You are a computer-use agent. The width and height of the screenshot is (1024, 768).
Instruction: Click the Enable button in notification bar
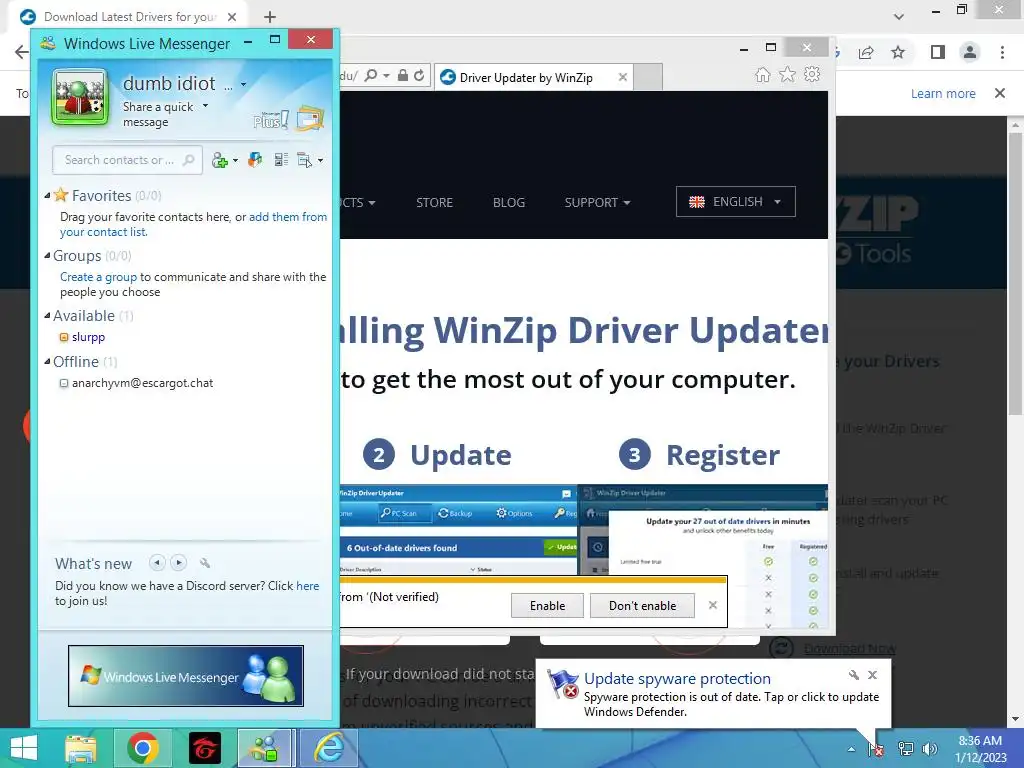coord(547,605)
